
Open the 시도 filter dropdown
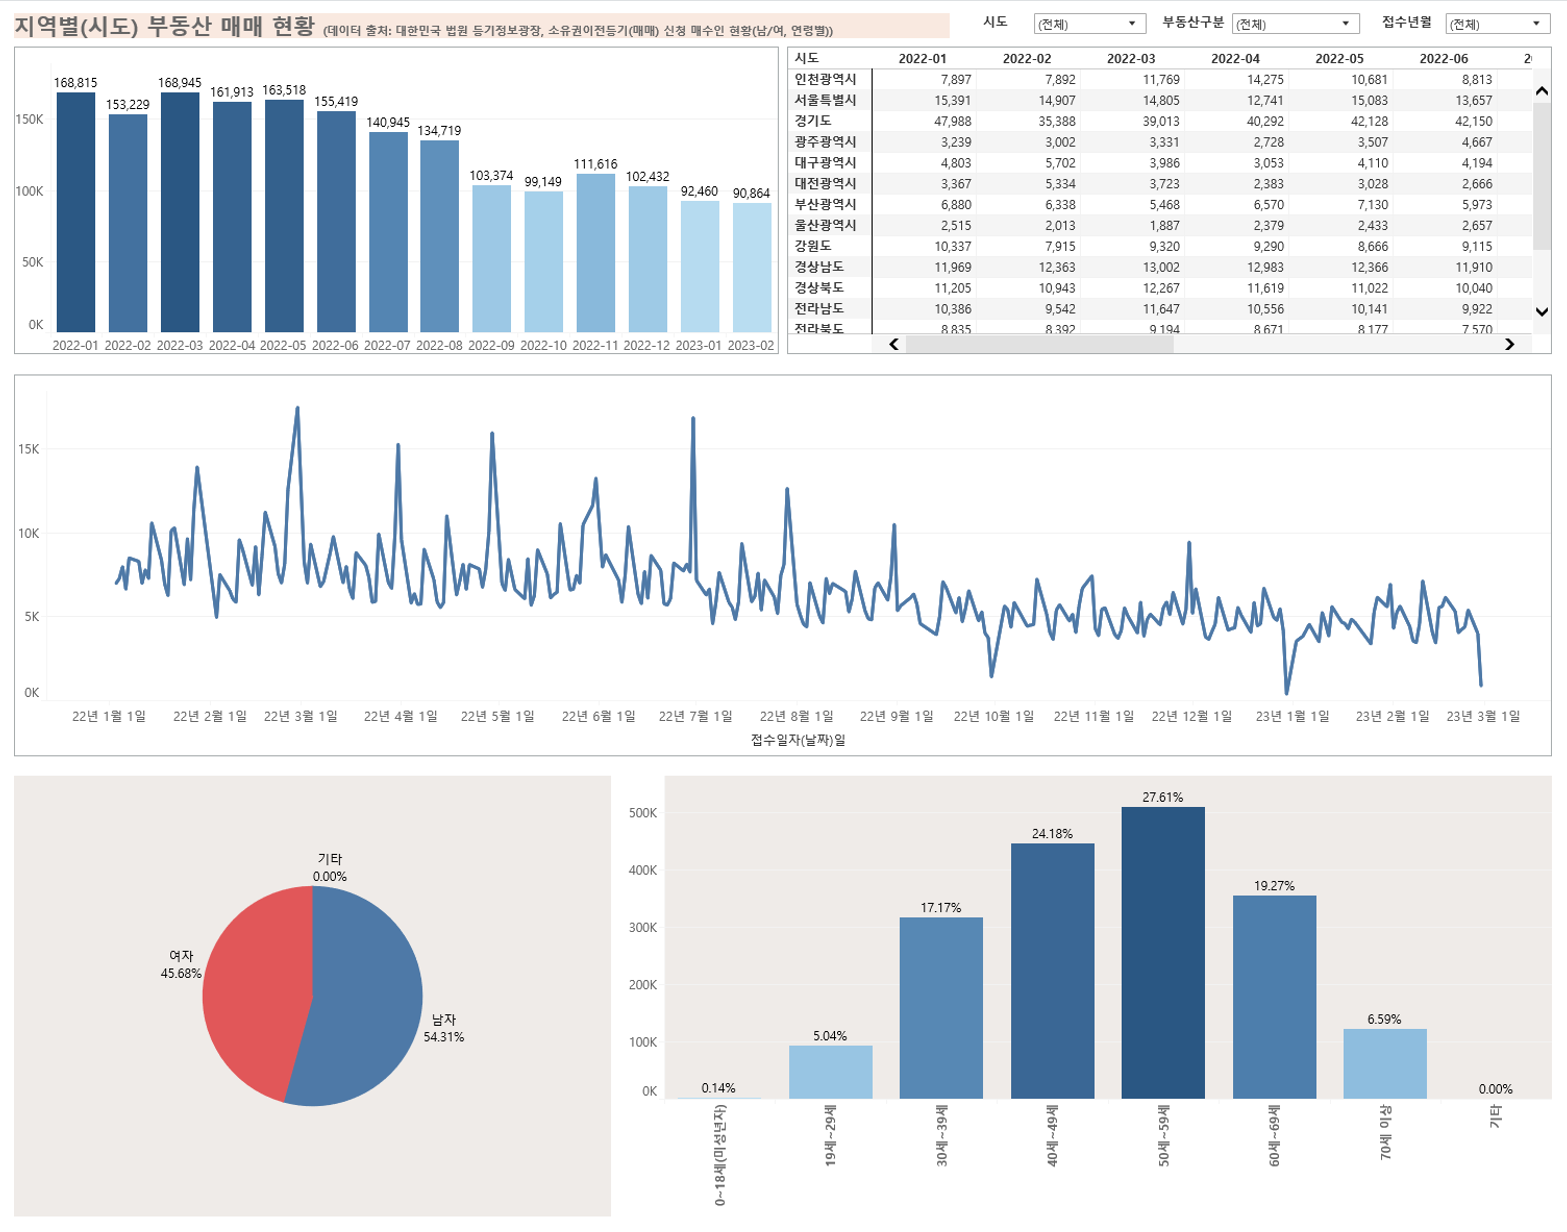tap(1089, 23)
